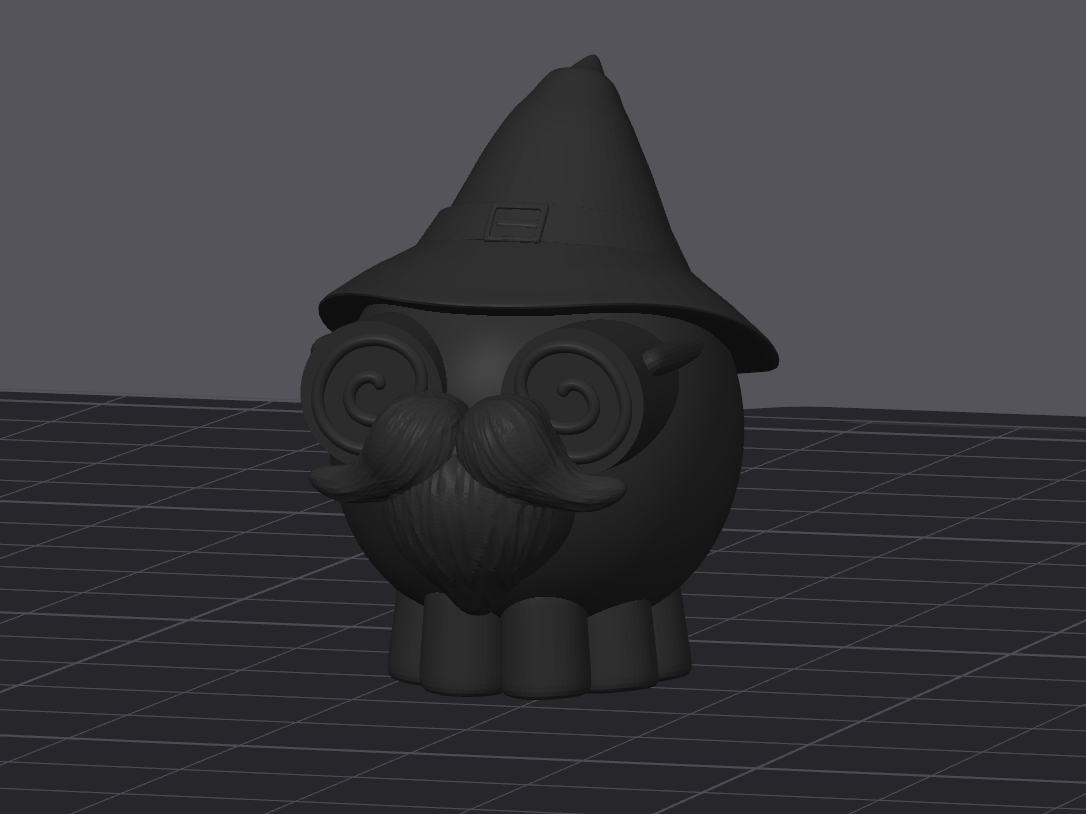Image resolution: width=1086 pixels, height=814 pixels.
Task: Select the rectangular buckle on the hat
Action: [517, 222]
